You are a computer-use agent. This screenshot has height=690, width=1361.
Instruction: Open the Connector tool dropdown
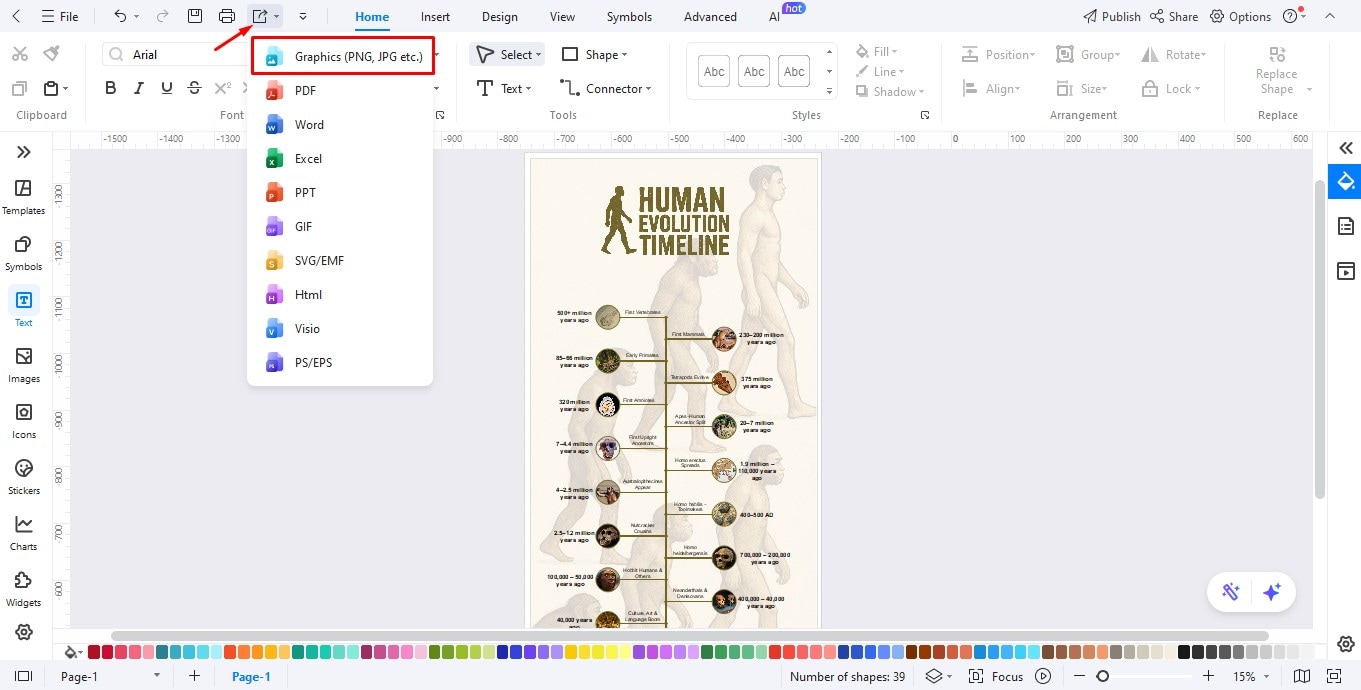pos(605,88)
